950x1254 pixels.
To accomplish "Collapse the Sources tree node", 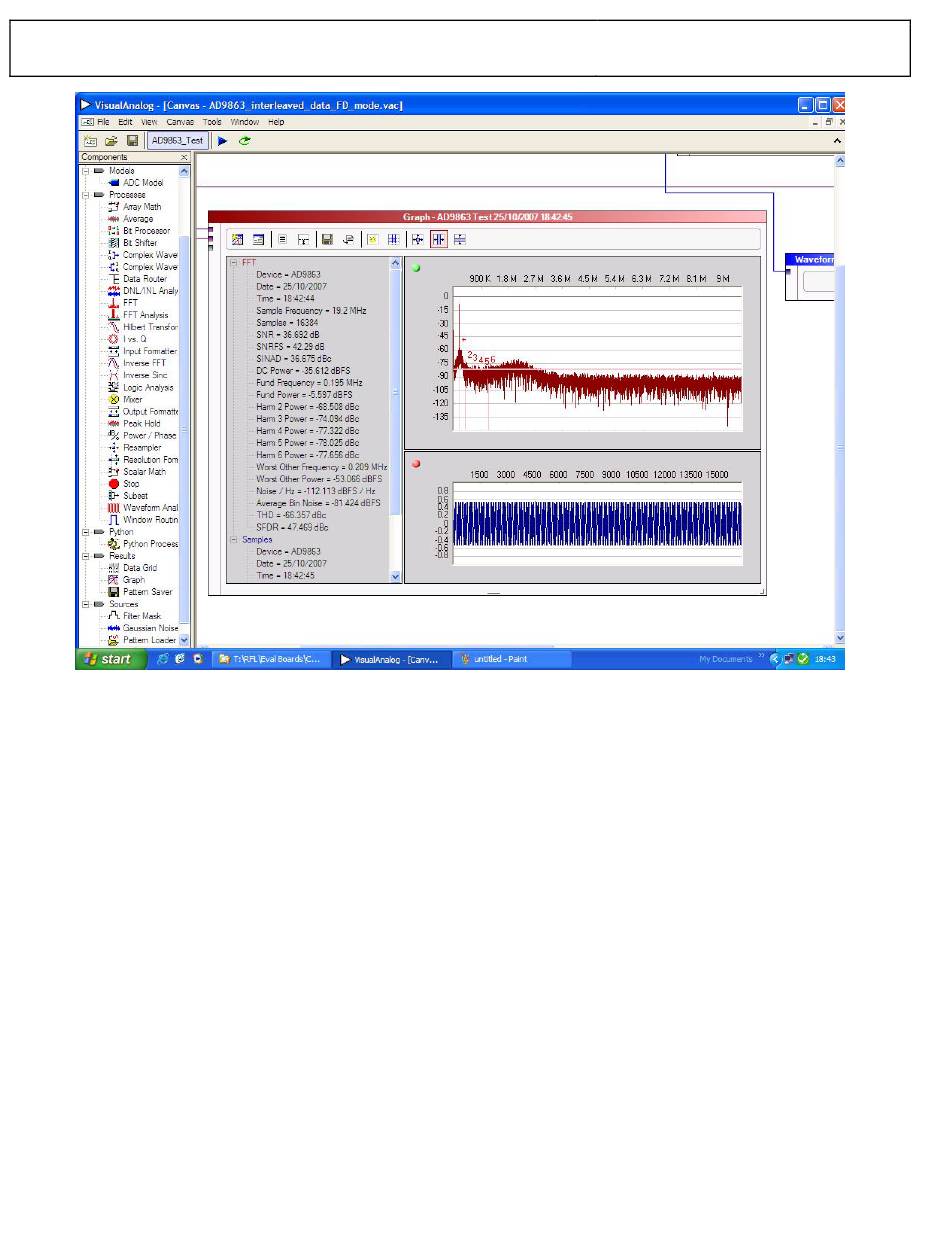I will pos(86,604).
